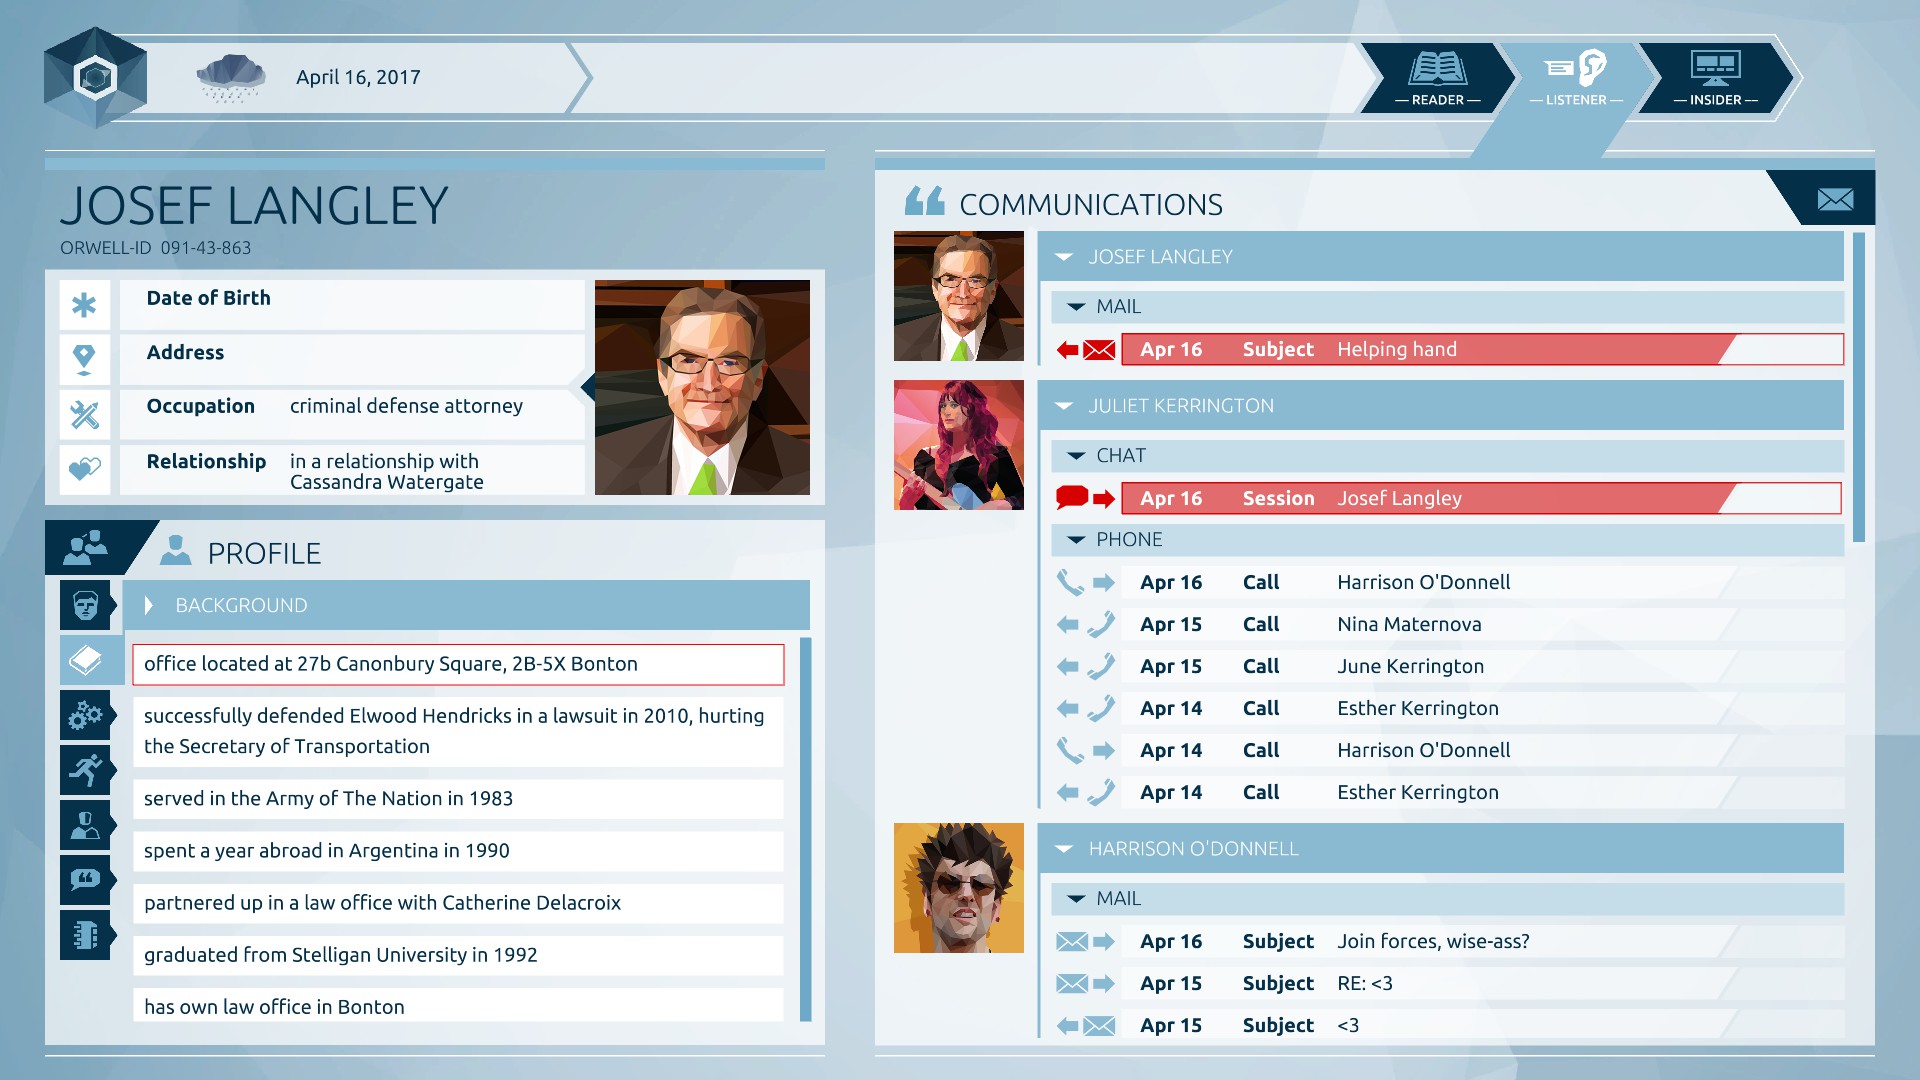
Task: Switch to the Insider tab
Action: point(1715,78)
